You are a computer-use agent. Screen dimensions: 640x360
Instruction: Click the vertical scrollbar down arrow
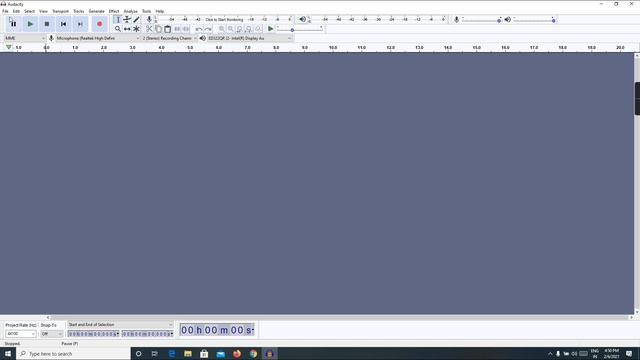pyautogui.click(x=637, y=312)
